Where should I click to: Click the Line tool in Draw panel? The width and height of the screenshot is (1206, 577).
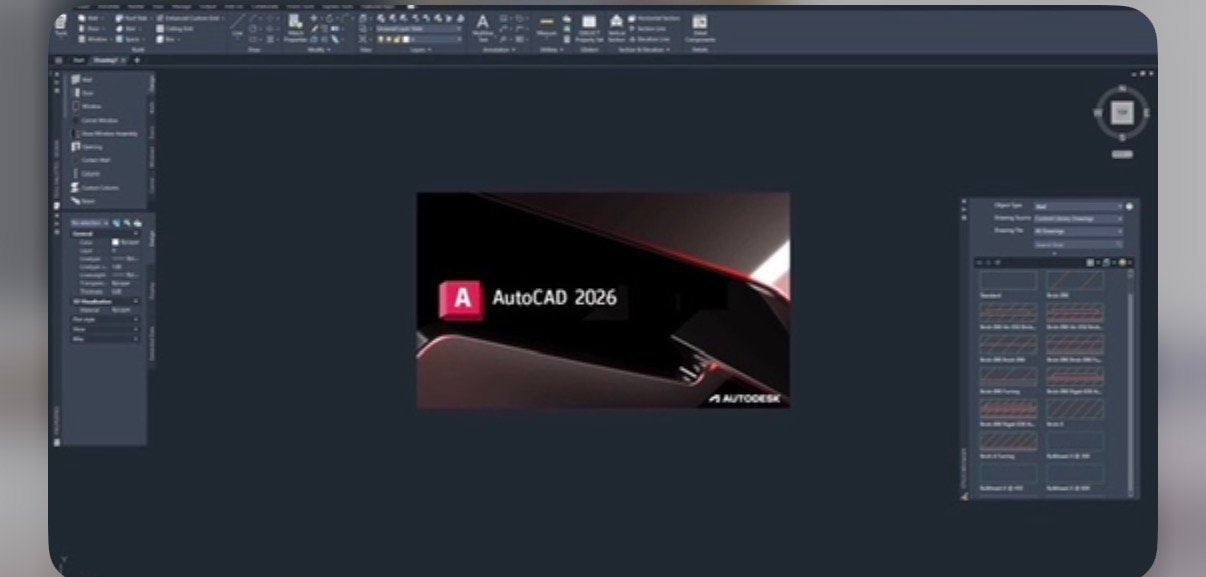coord(237,27)
